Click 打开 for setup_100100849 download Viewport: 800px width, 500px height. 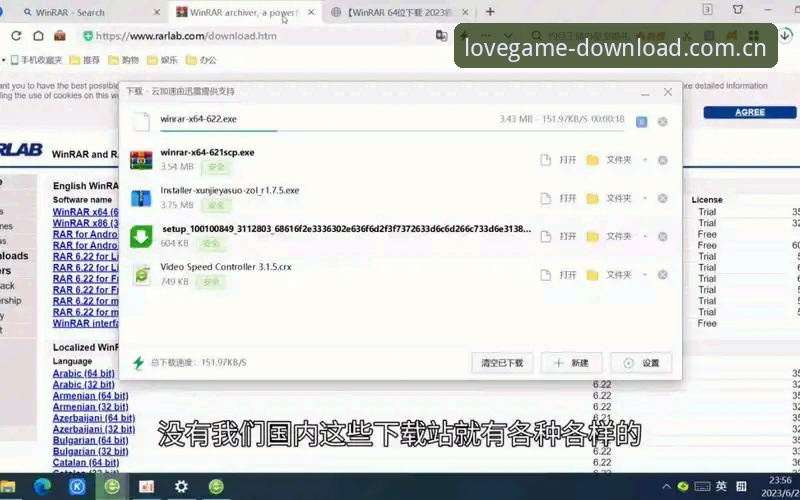click(567, 236)
